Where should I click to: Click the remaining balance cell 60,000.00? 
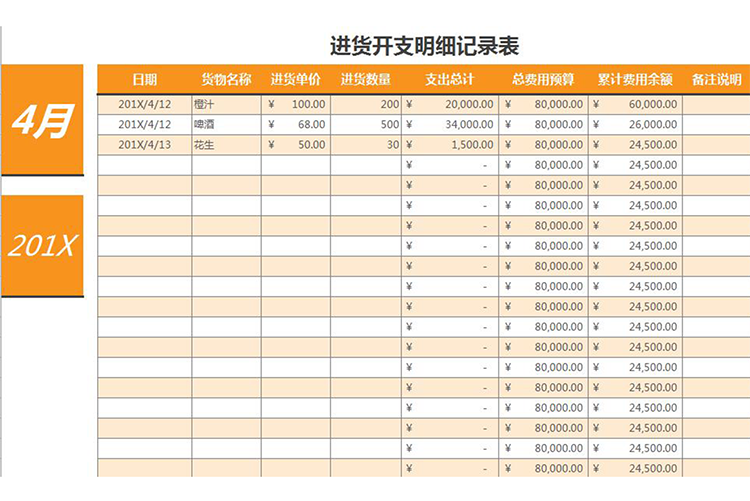click(x=635, y=104)
